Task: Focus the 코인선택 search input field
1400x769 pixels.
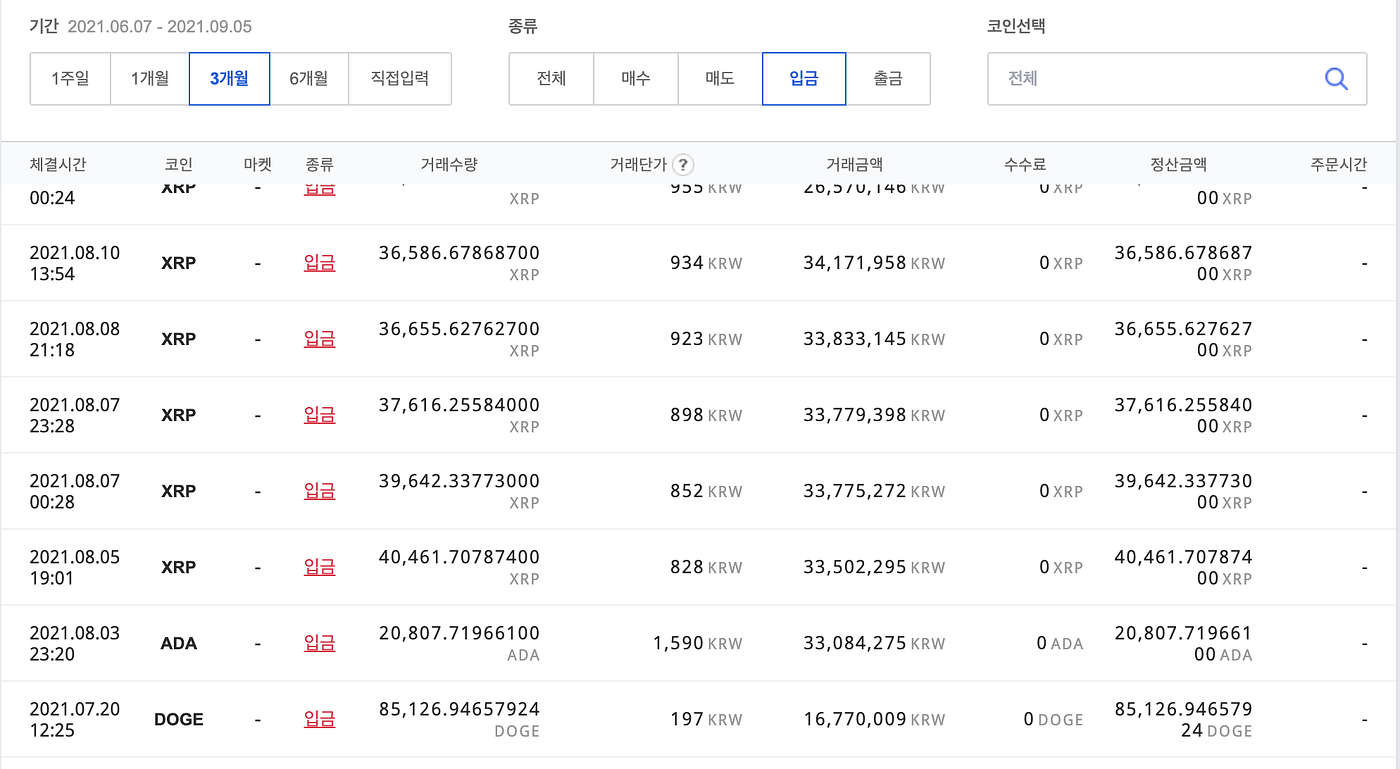Action: (x=1177, y=79)
